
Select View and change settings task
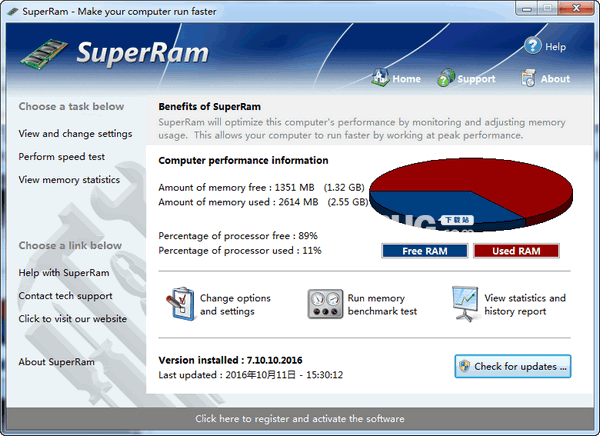75,134
